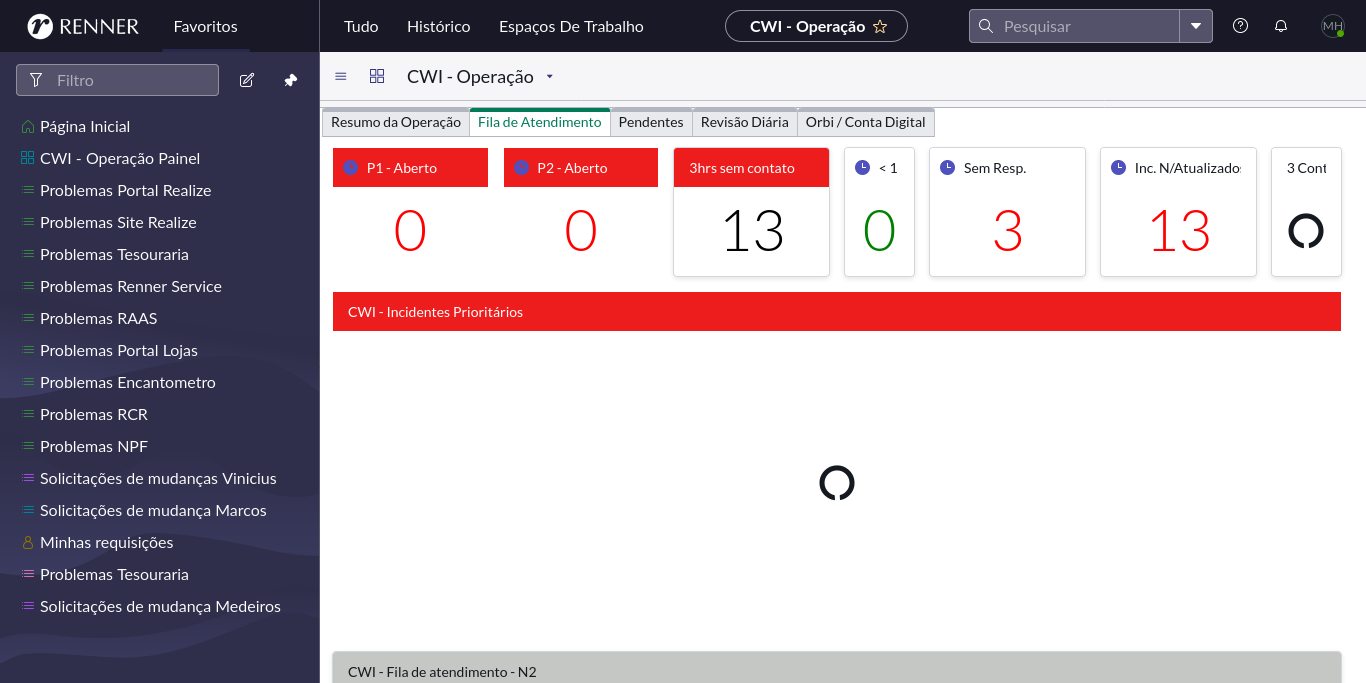Click the blue circle icon on P1 - Aberto
This screenshot has width=1366, height=683.
click(350, 168)
